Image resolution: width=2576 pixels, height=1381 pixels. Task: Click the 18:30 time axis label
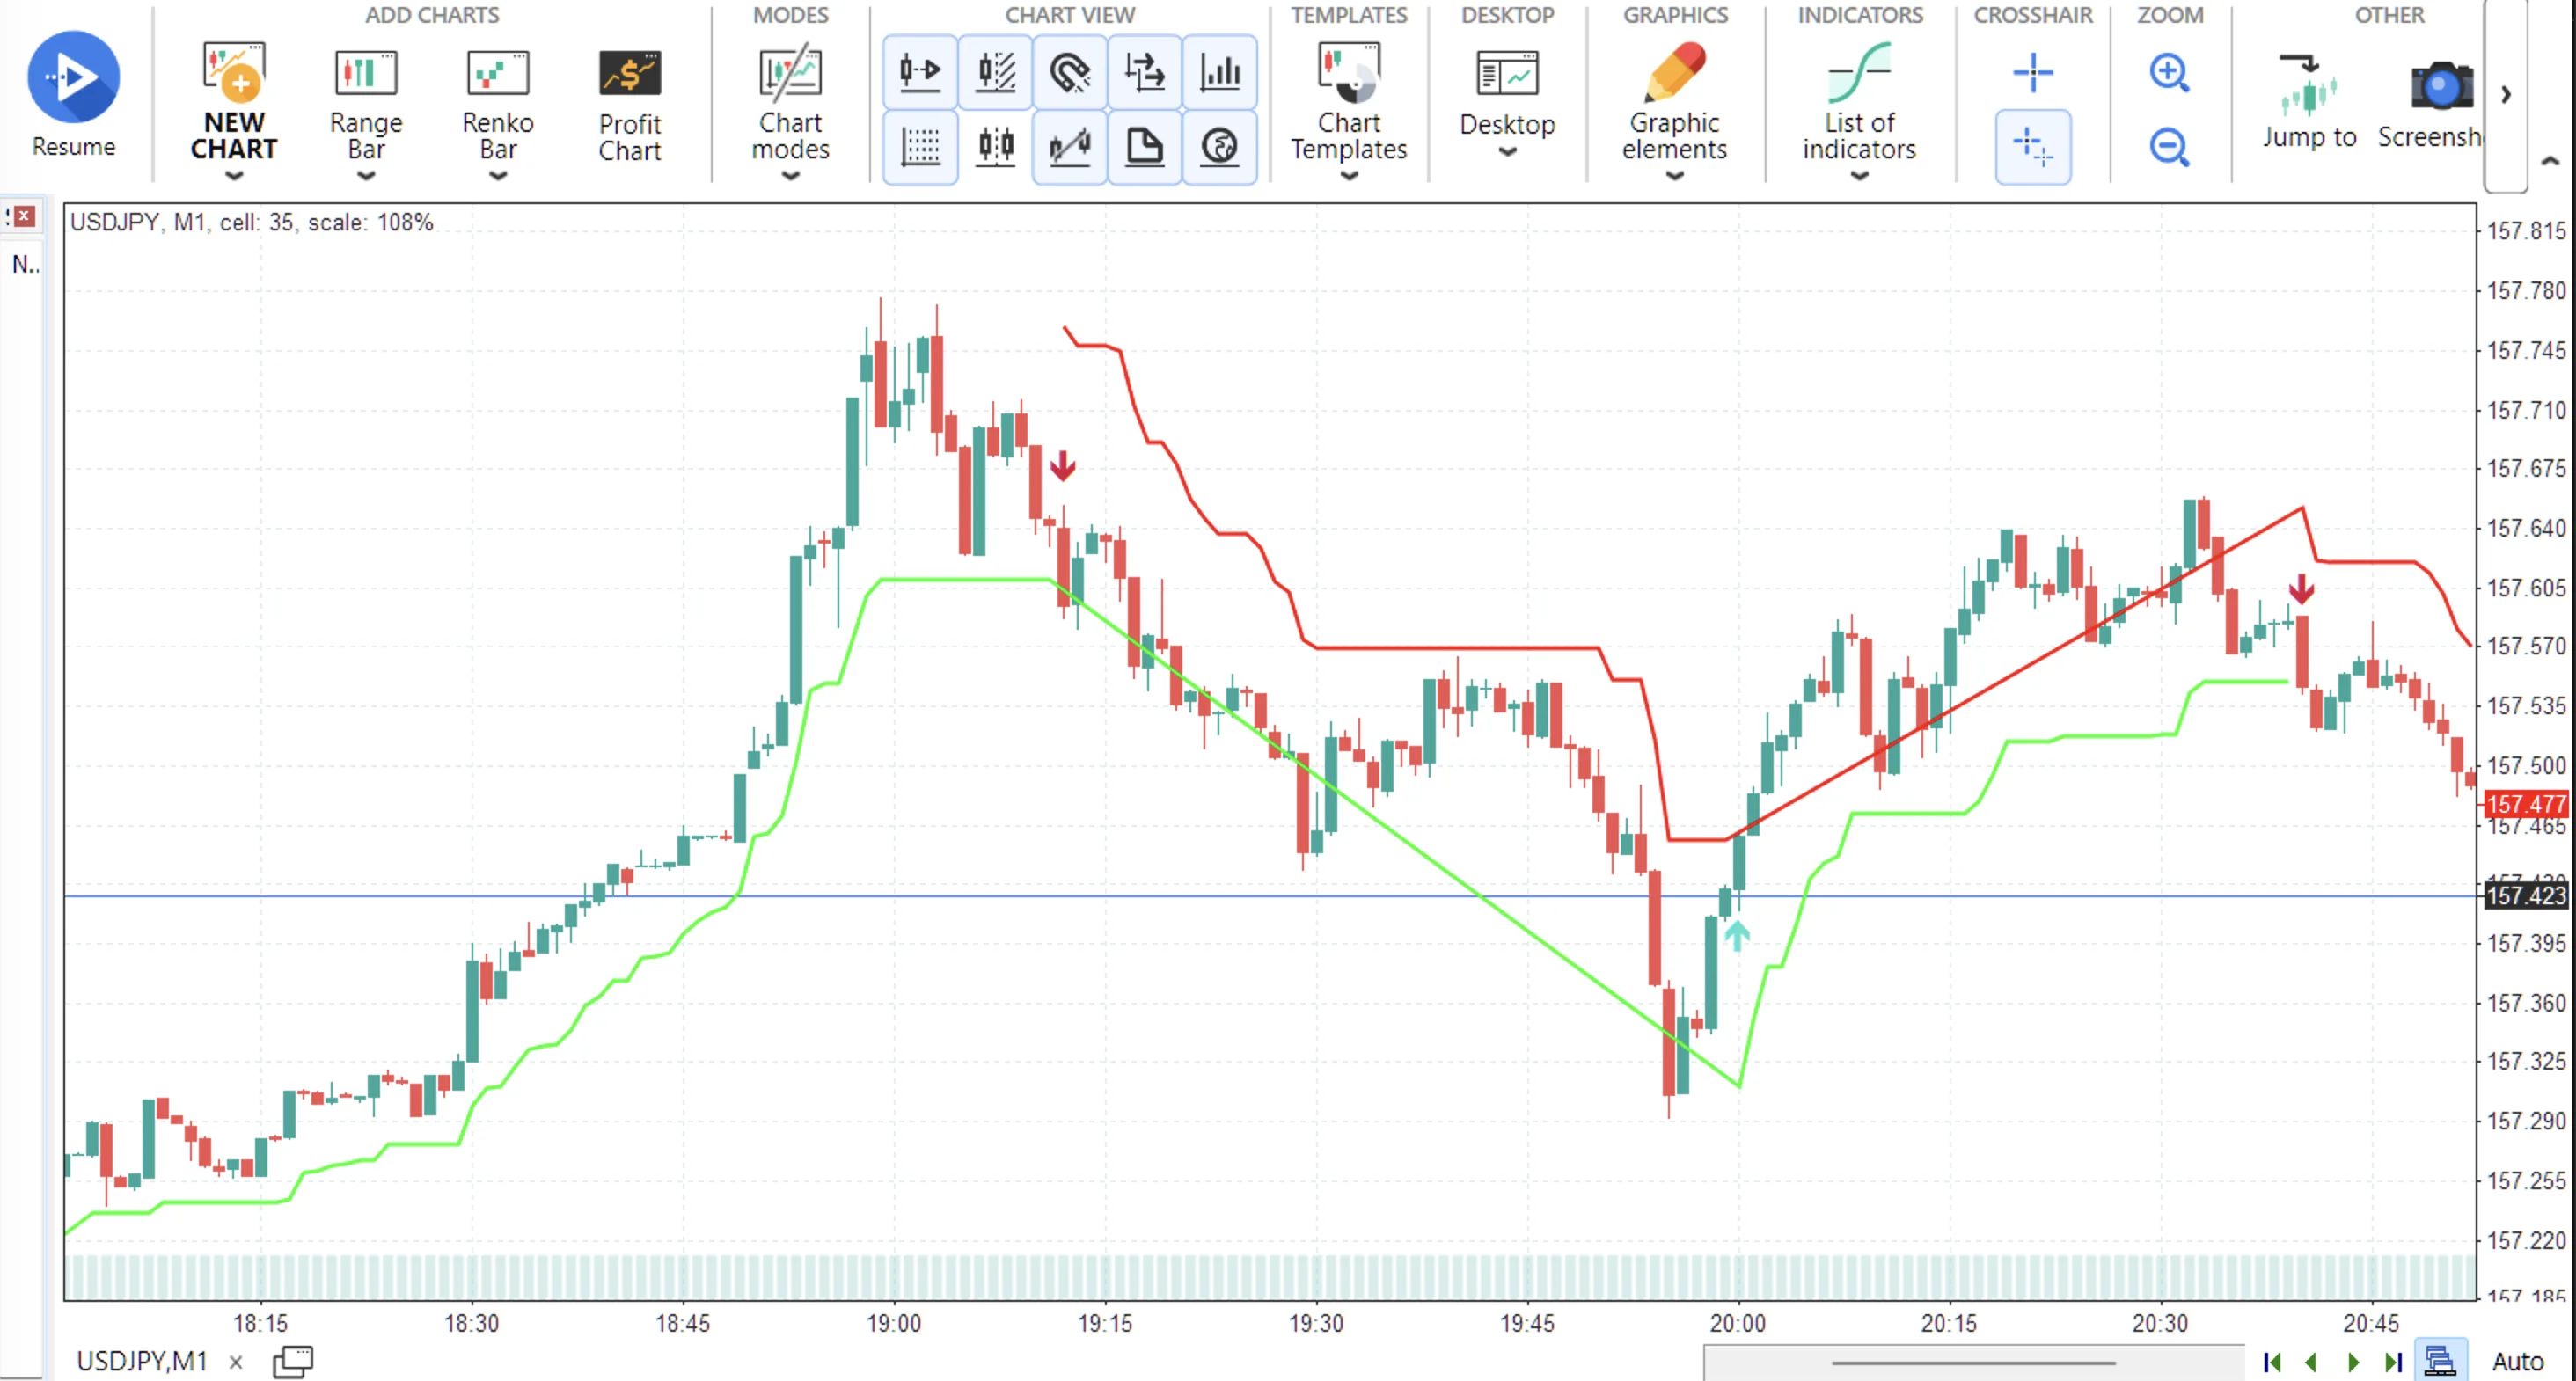pyautogui.click(x=472, y=1323)
